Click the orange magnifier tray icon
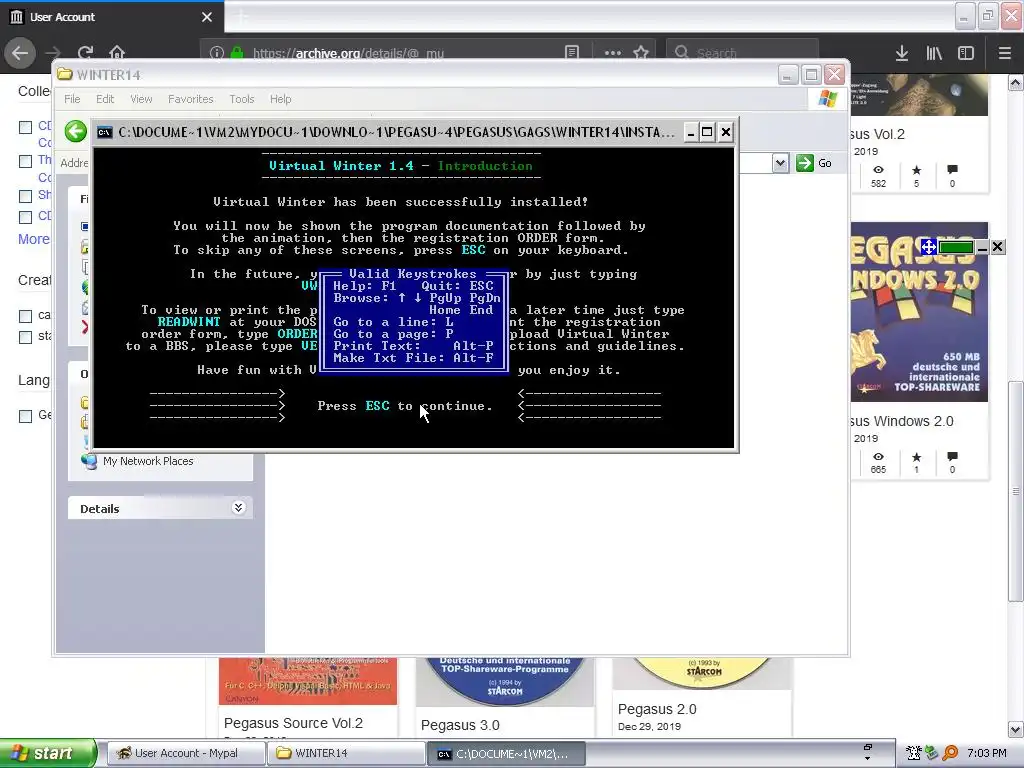The image size is (1024, 768). pos(950,753)
